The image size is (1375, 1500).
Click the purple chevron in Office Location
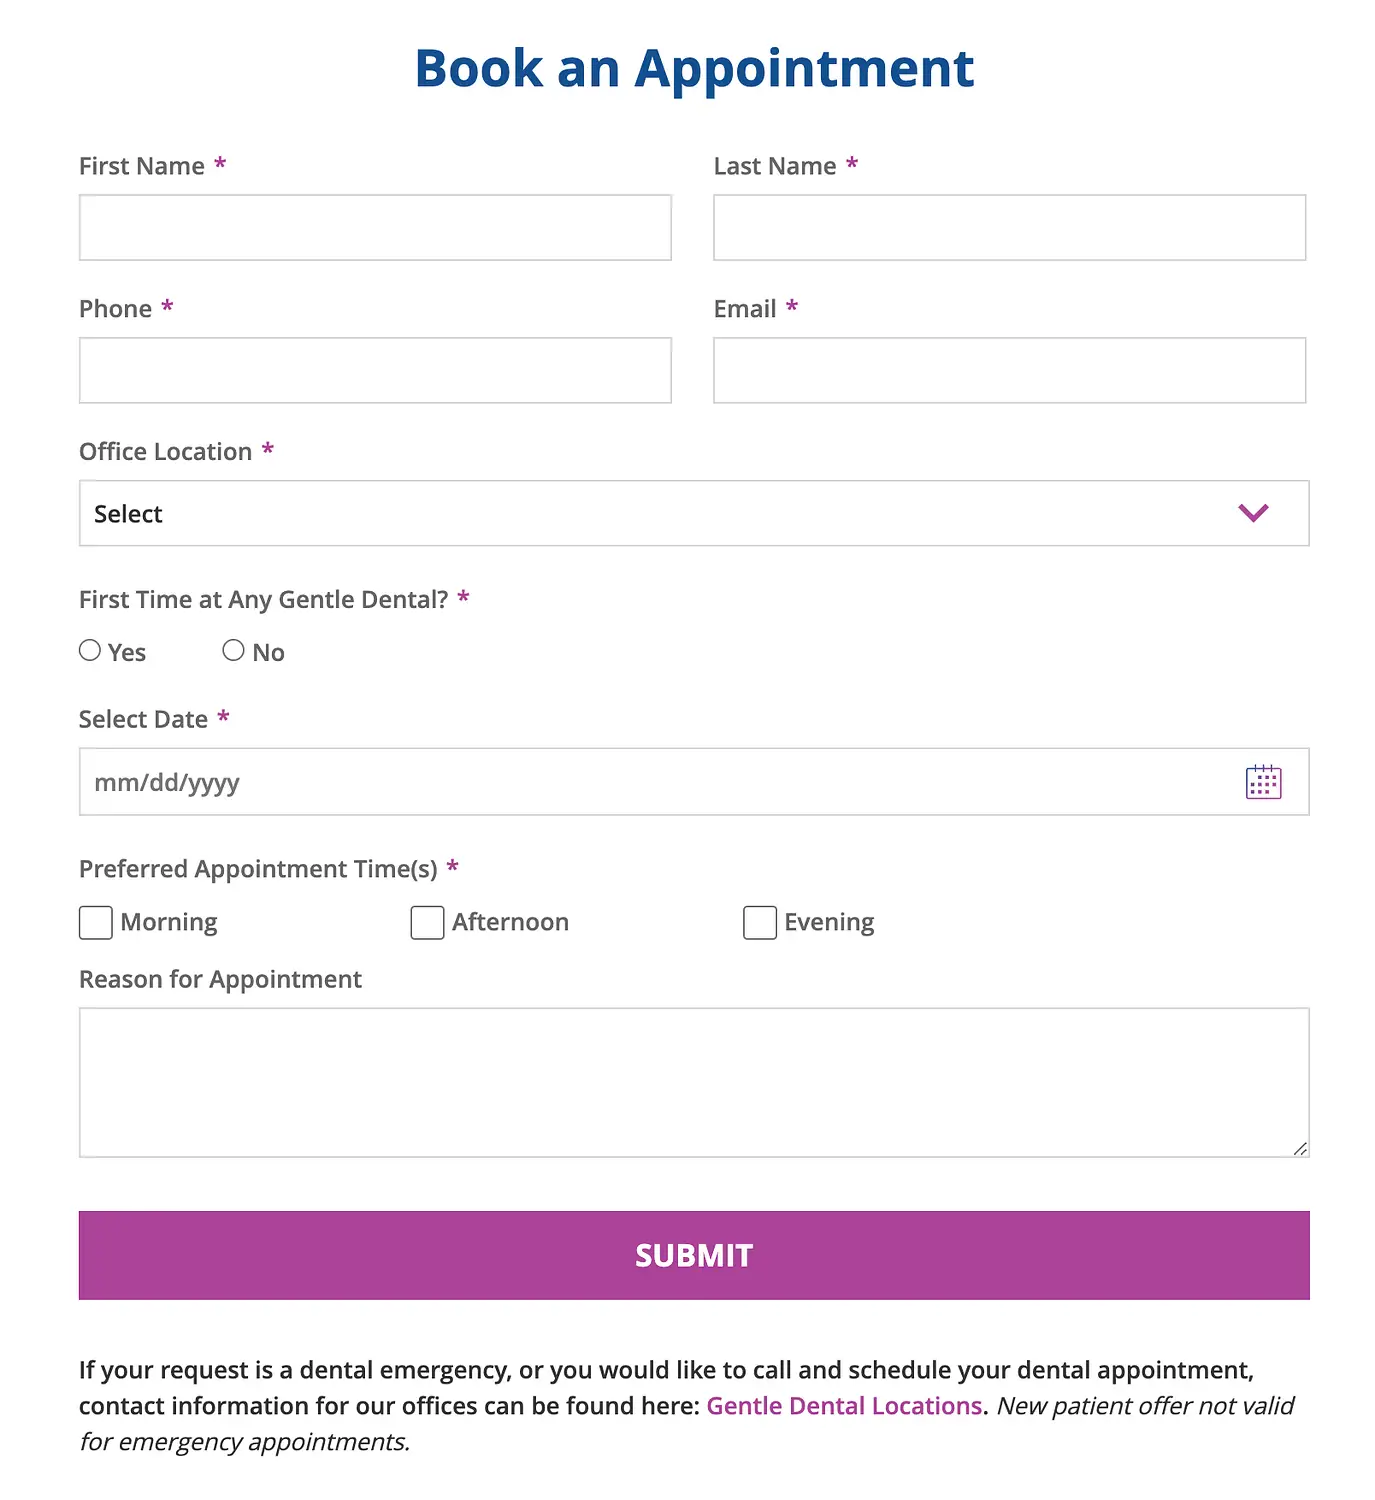[1253, 513]
